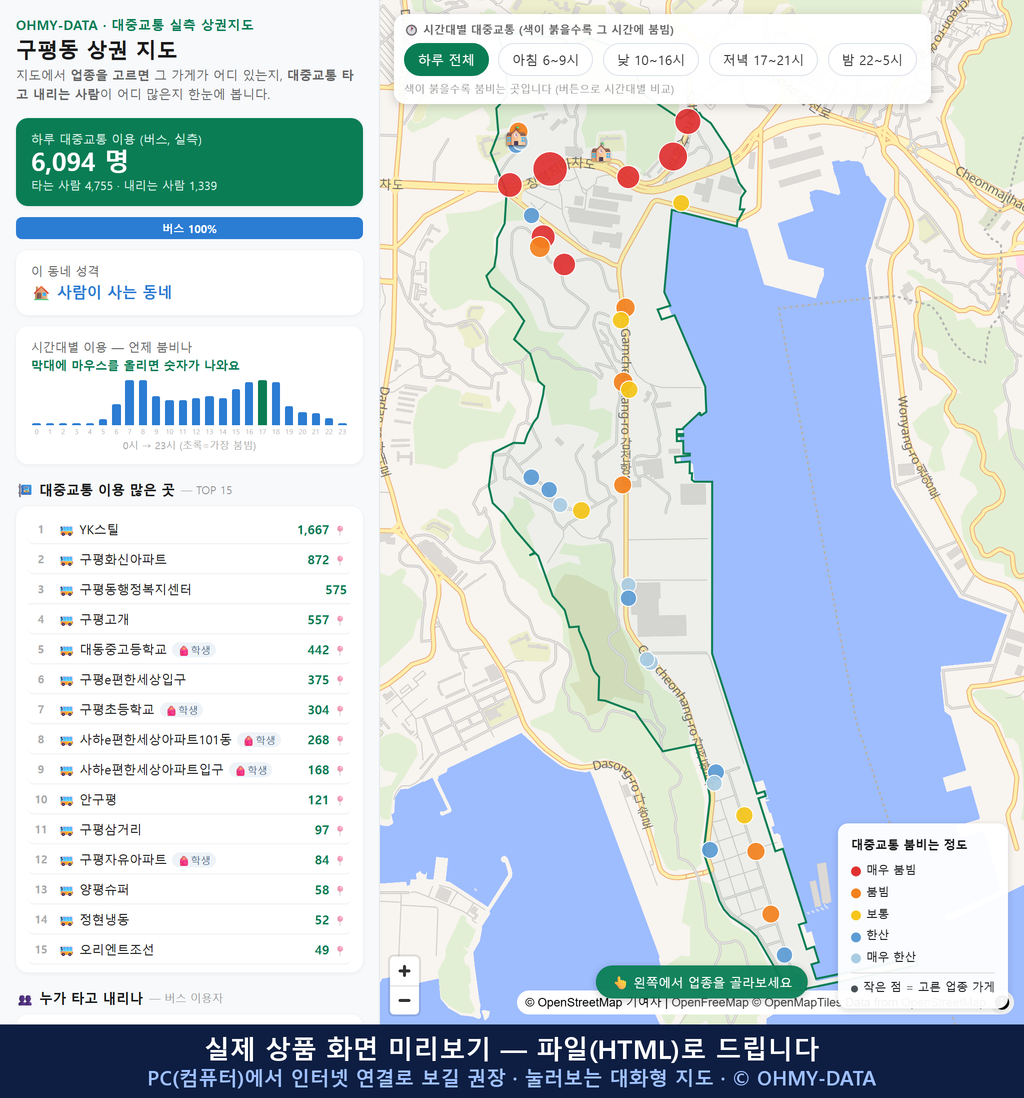Click the pin icon in the 구평e편한세상입구 row
The image size is (1024, 1098).
click(340, 680)
